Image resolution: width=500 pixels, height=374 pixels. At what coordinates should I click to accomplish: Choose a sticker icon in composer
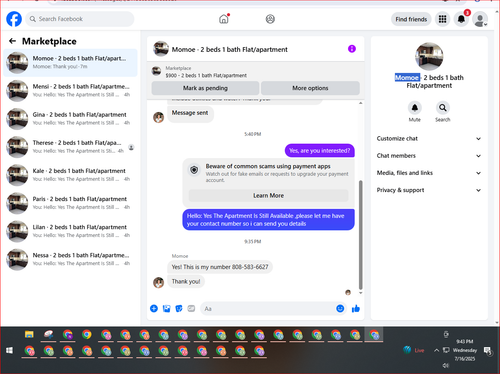[179, 309]
